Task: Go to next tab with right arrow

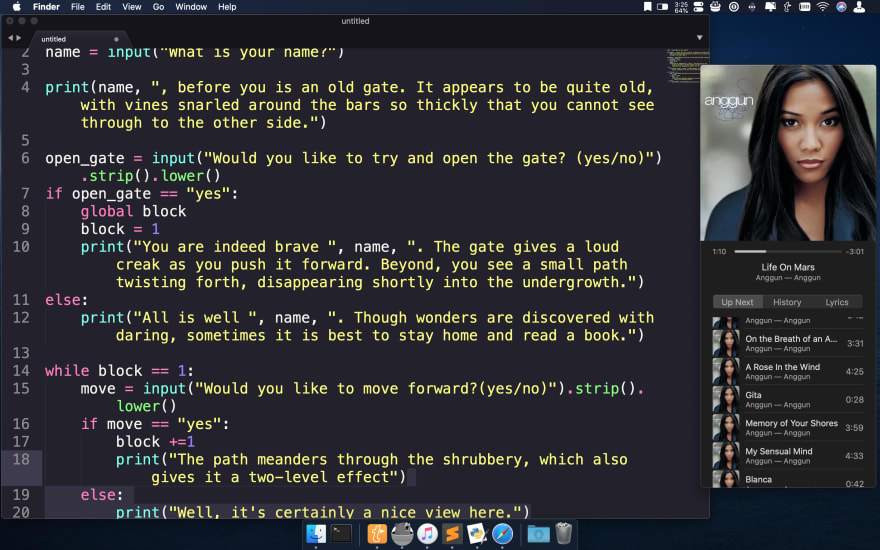Action: coord(19,38)
